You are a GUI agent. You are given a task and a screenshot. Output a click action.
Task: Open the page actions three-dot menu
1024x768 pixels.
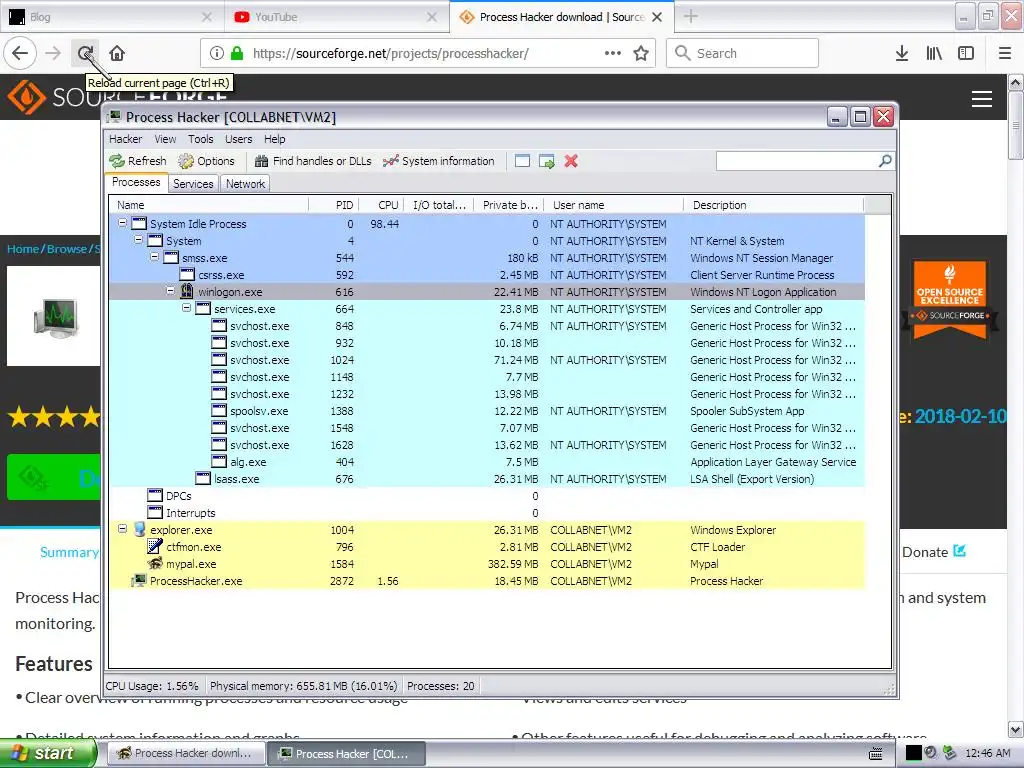(613, 53)
